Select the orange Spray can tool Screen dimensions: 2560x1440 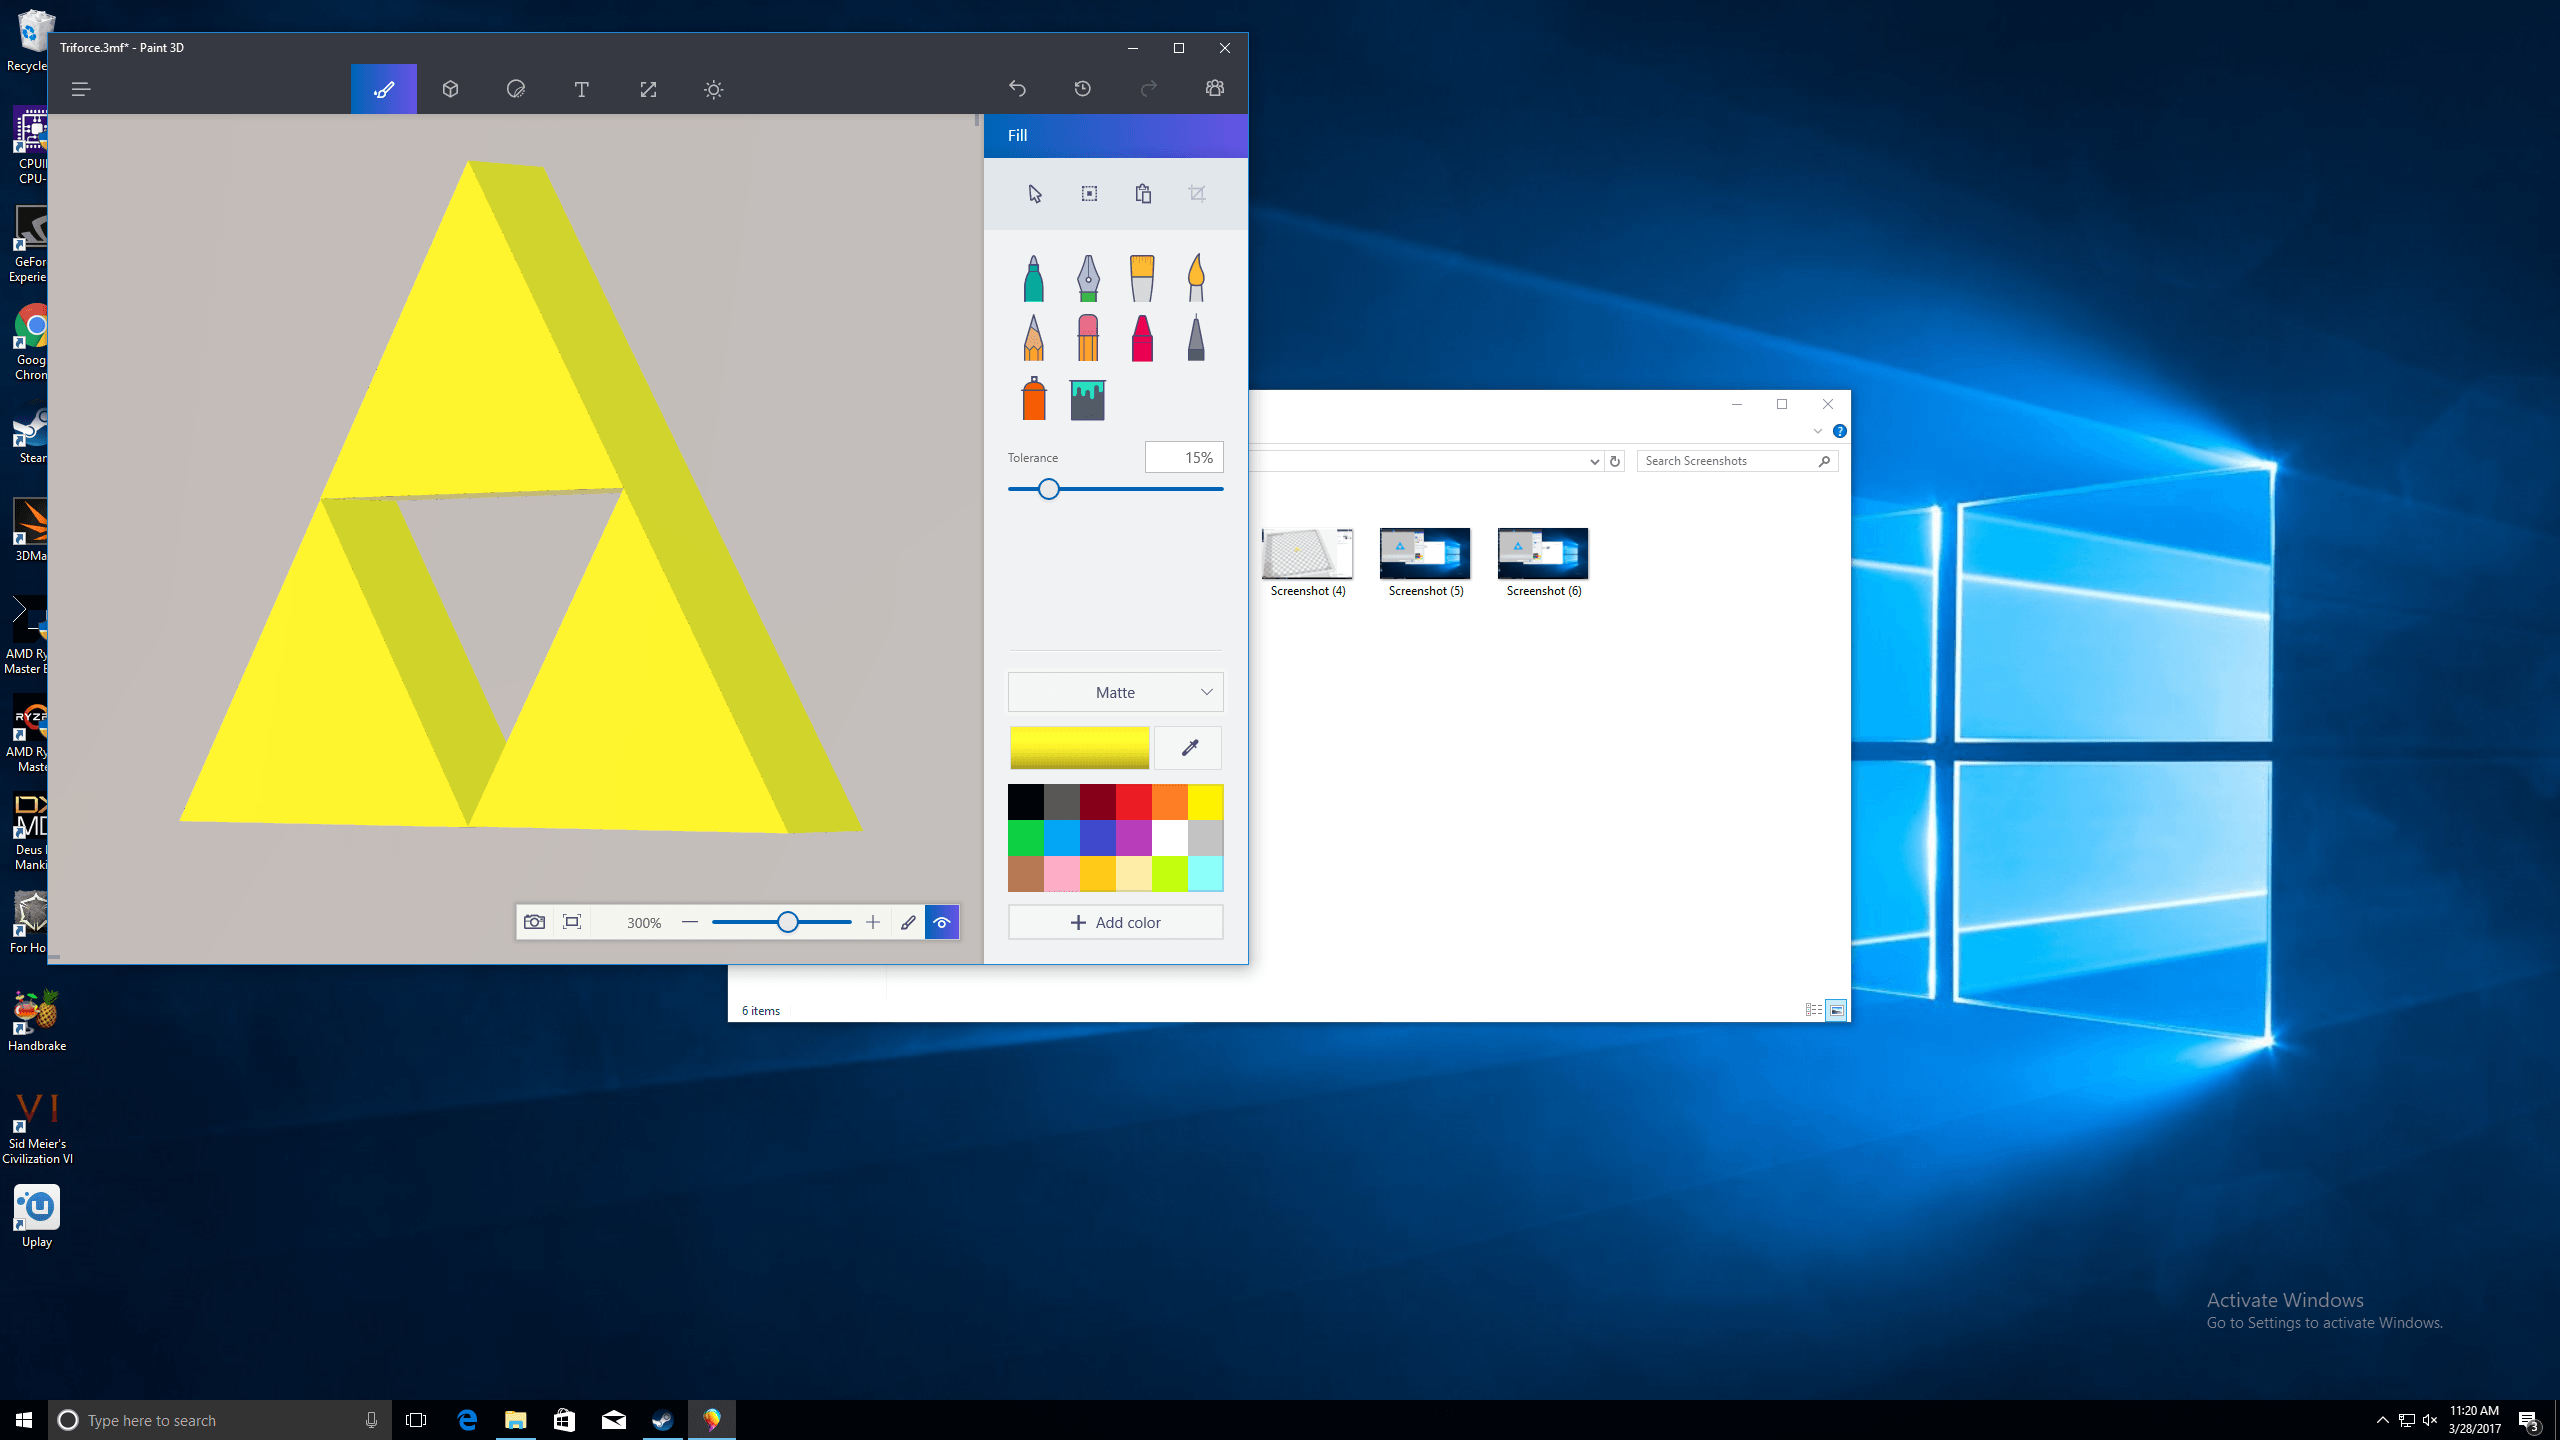coord(1033,399)
